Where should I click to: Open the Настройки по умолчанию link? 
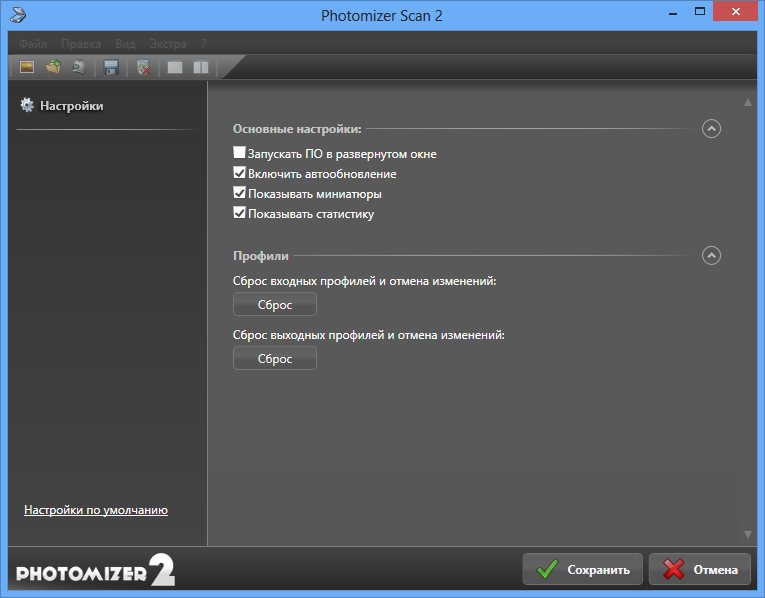[x=96, y=510]
